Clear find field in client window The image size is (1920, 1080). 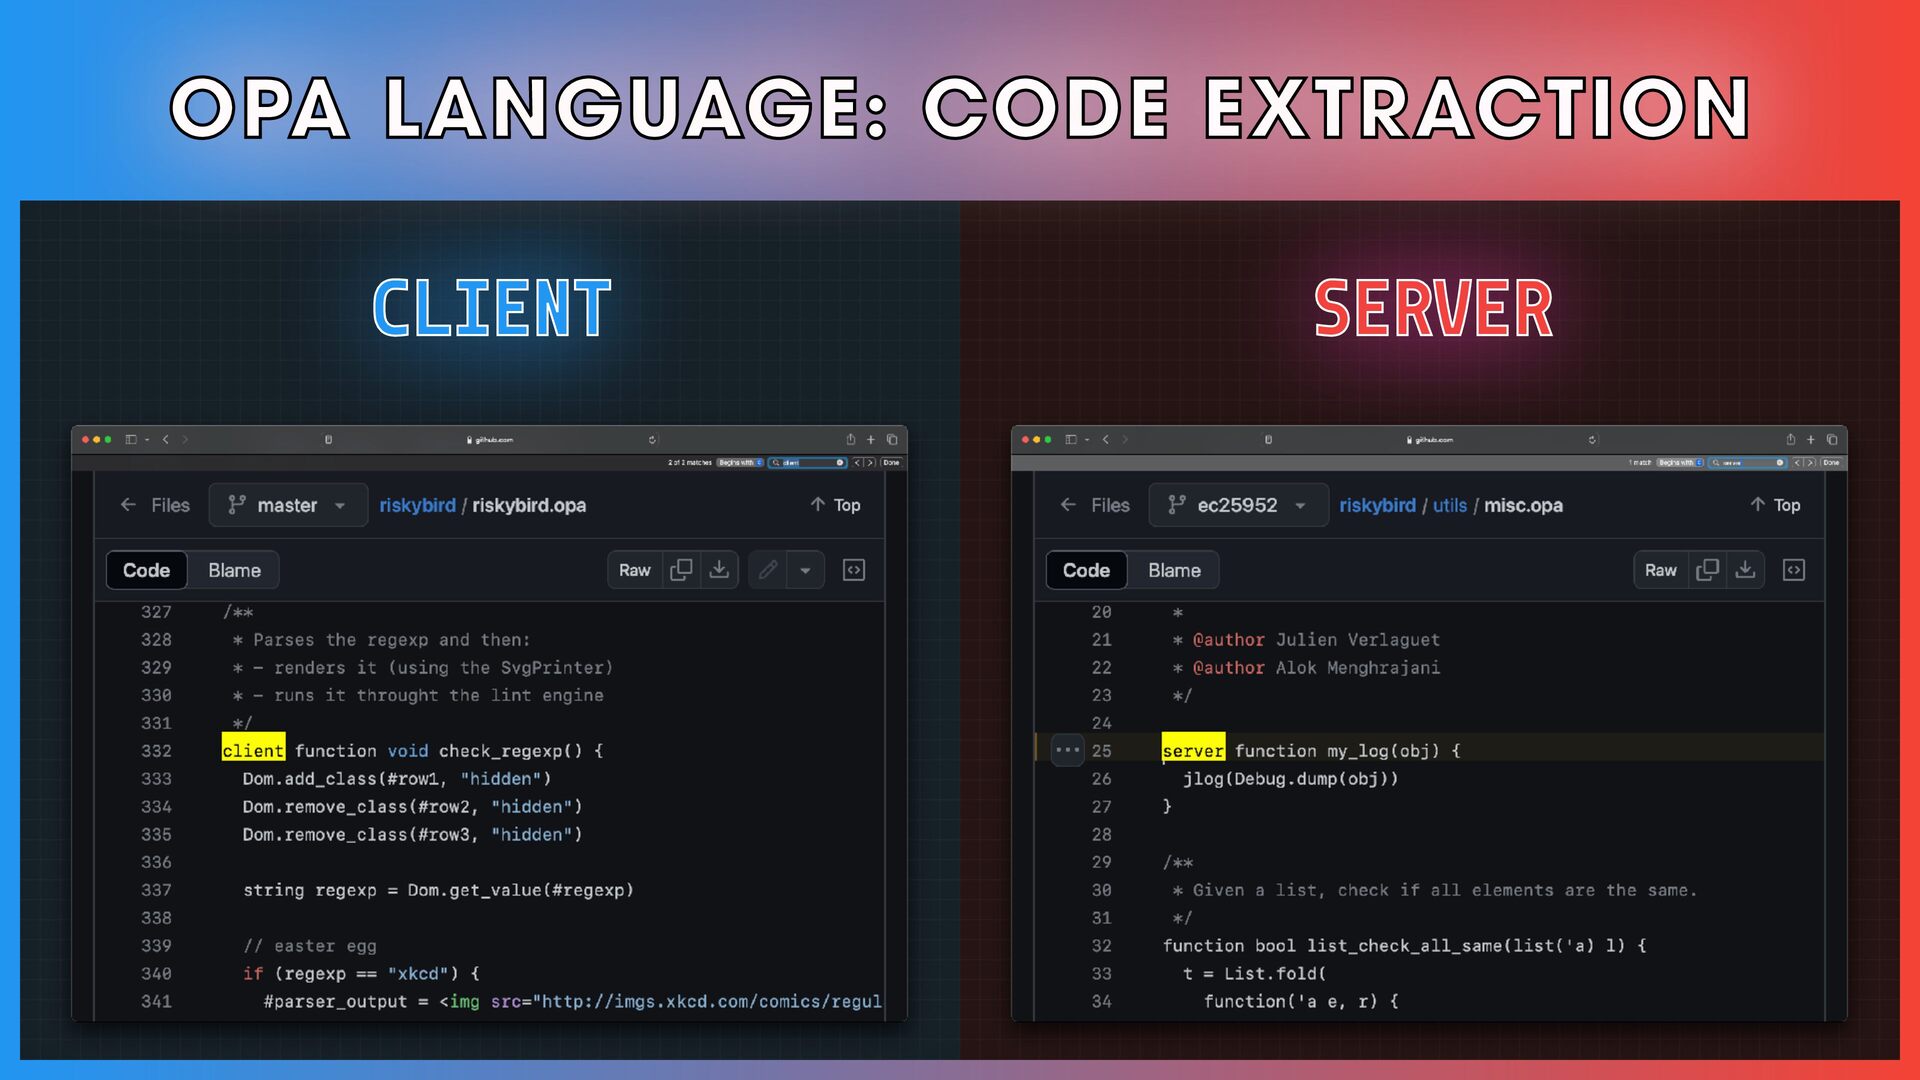tap(840, 463)
